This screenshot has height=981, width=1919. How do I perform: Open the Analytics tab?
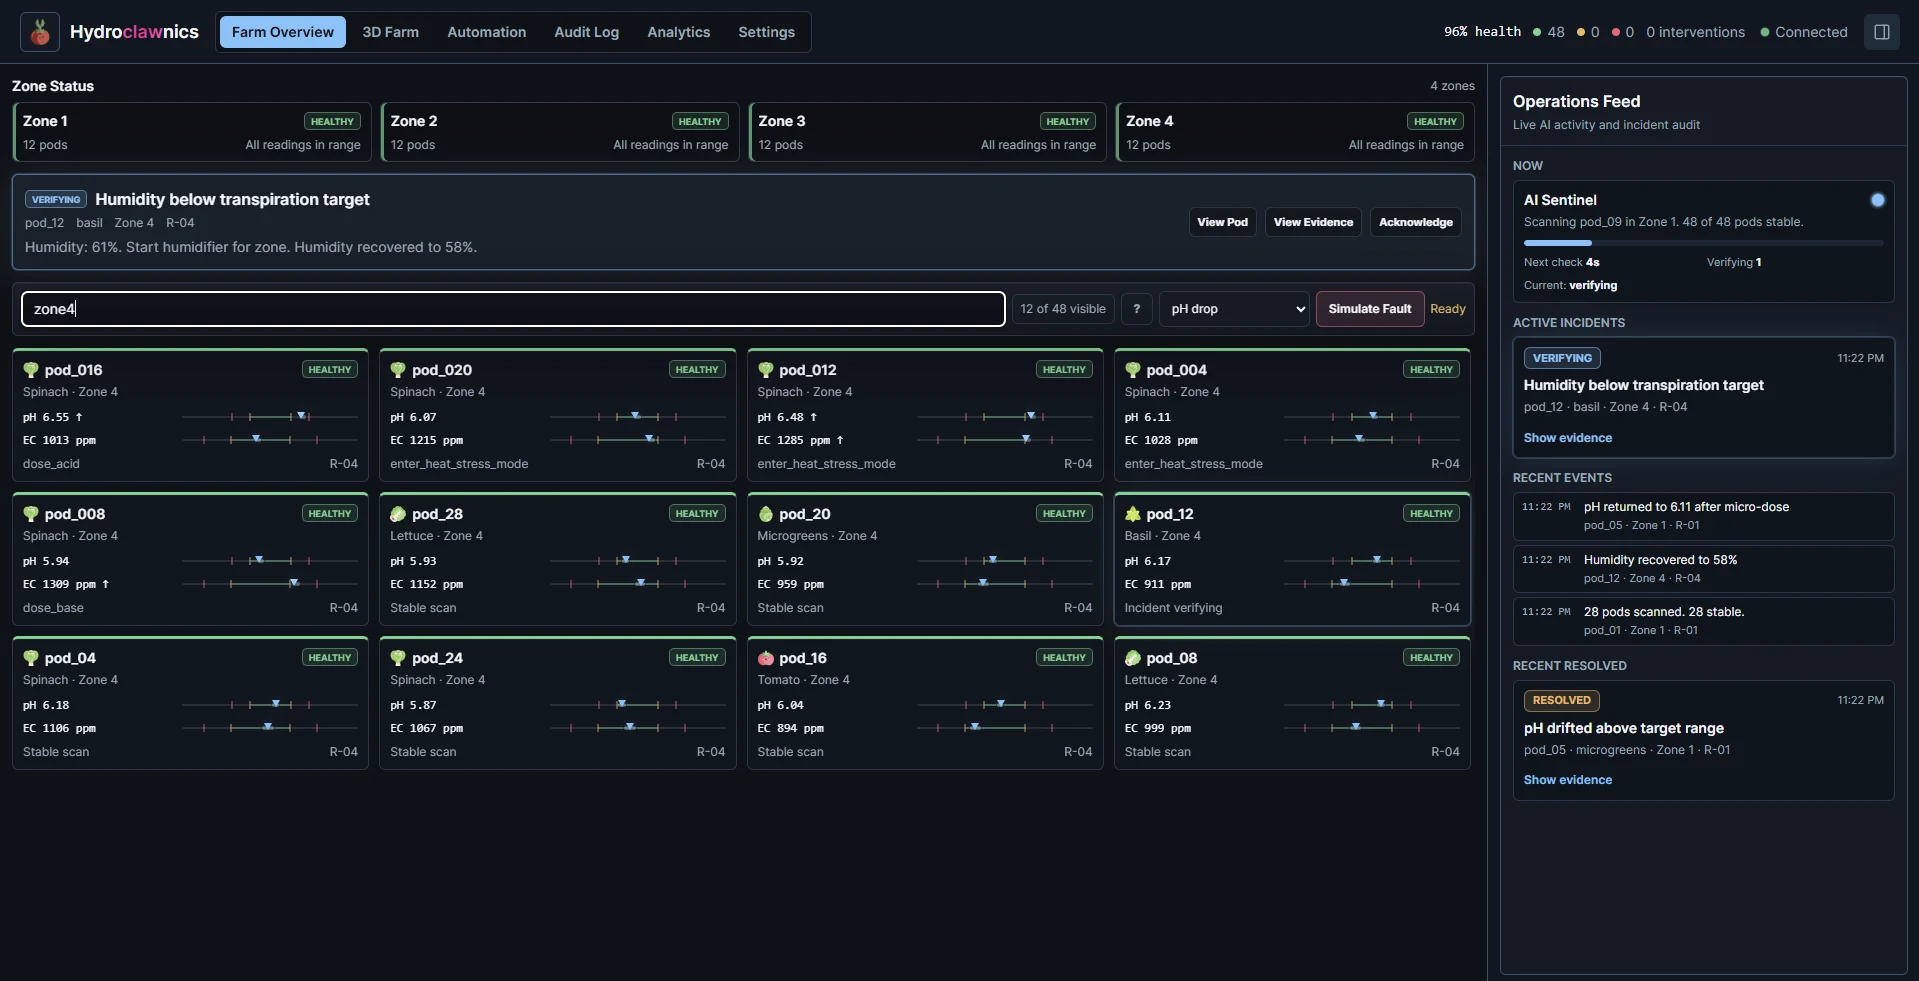[x=678, y=32]
